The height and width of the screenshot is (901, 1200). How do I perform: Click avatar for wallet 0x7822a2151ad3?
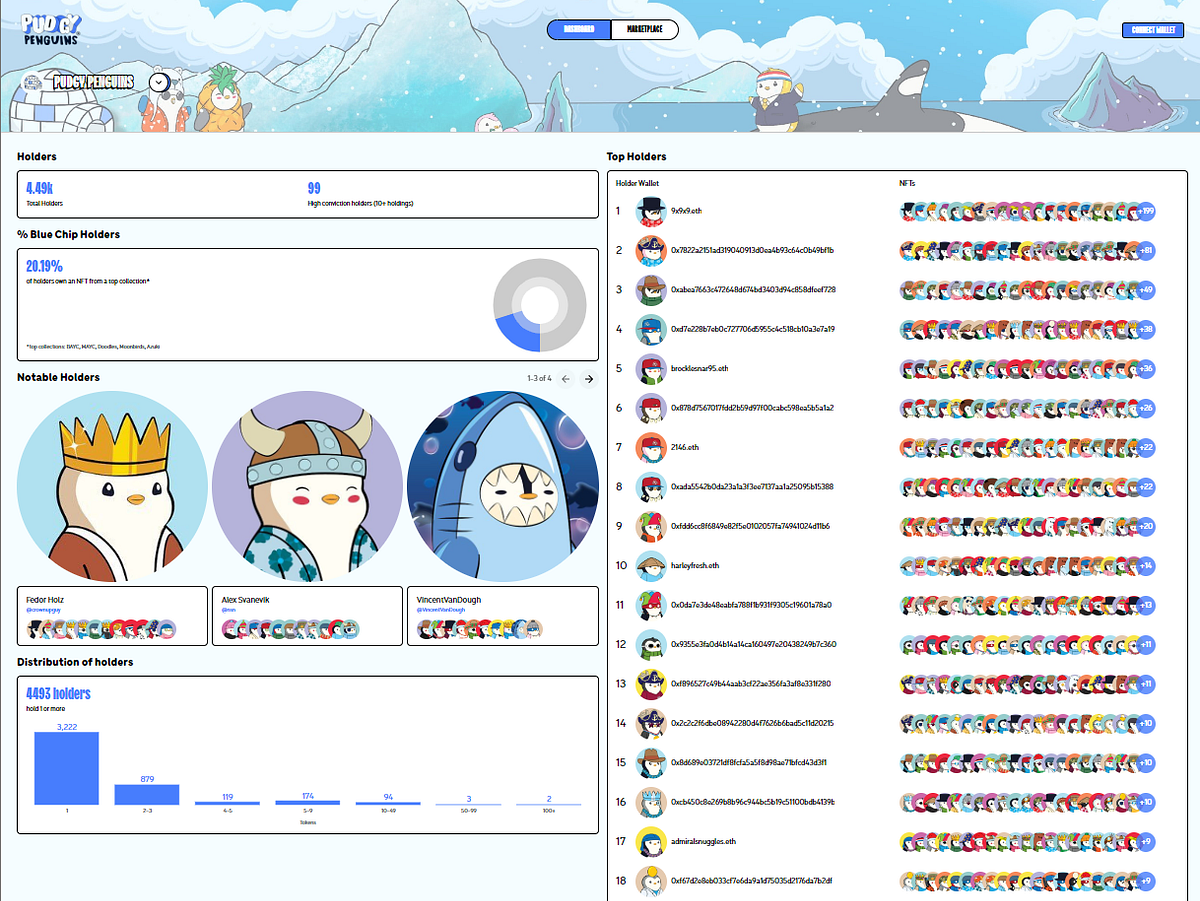point(651,250)
